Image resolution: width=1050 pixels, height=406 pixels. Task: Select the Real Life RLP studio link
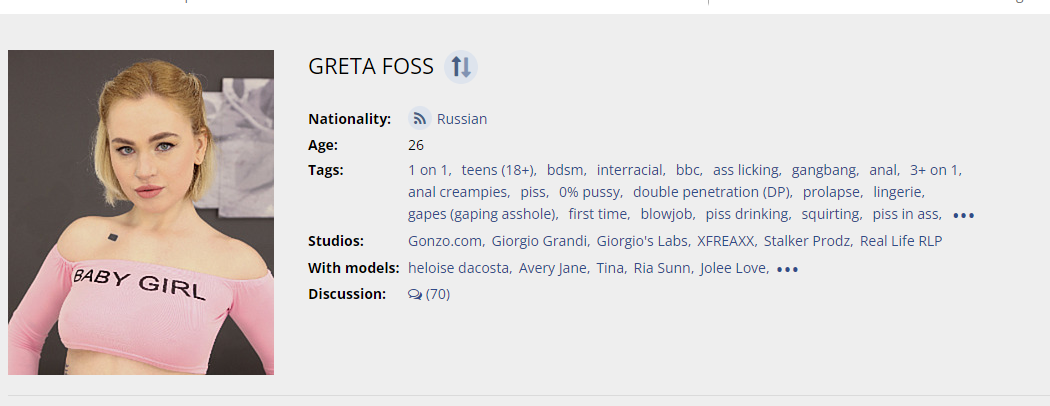[x=901, y=241]
